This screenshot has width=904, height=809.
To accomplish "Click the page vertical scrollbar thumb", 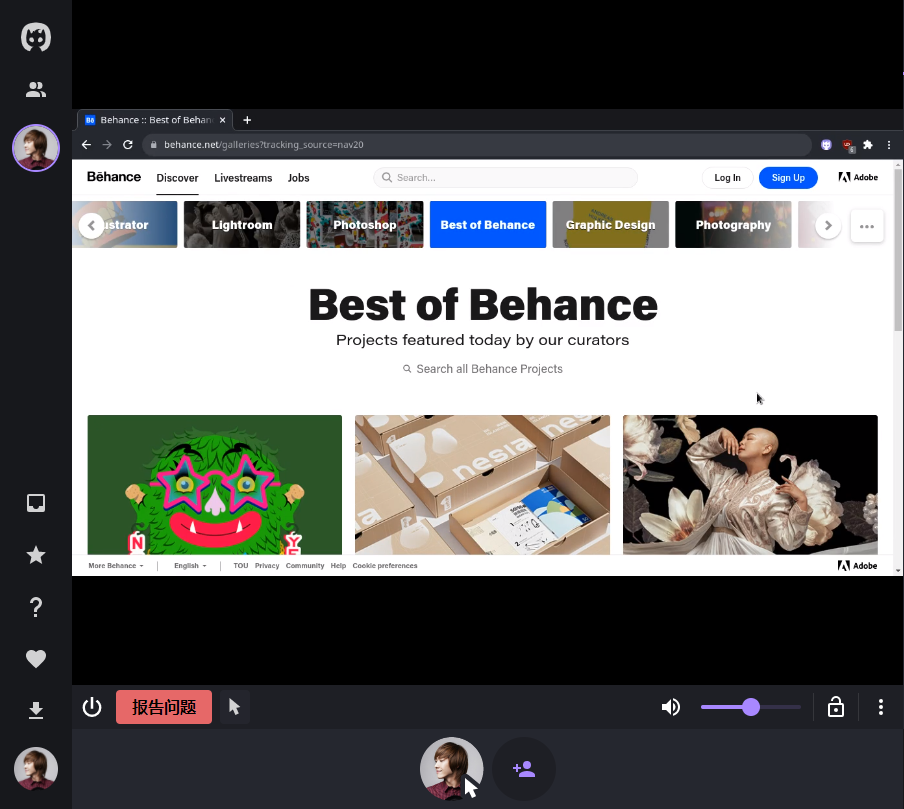I will pos(898,250).
